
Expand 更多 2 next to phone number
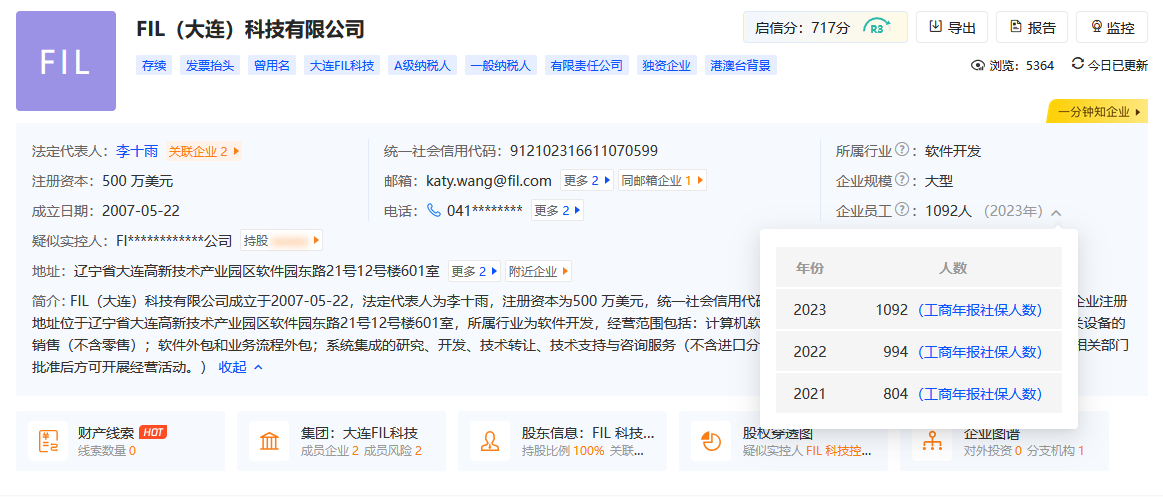click(x=558, y=211)
